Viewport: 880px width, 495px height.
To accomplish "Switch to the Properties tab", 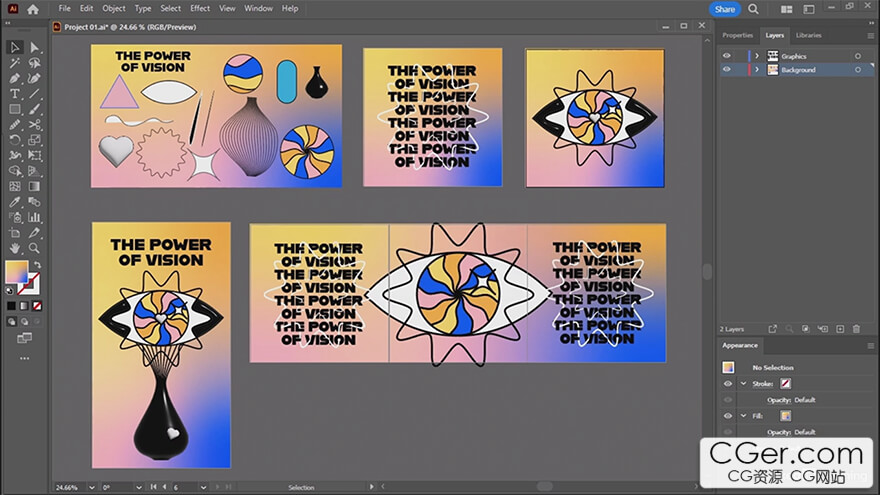I will tap(737, 35).
